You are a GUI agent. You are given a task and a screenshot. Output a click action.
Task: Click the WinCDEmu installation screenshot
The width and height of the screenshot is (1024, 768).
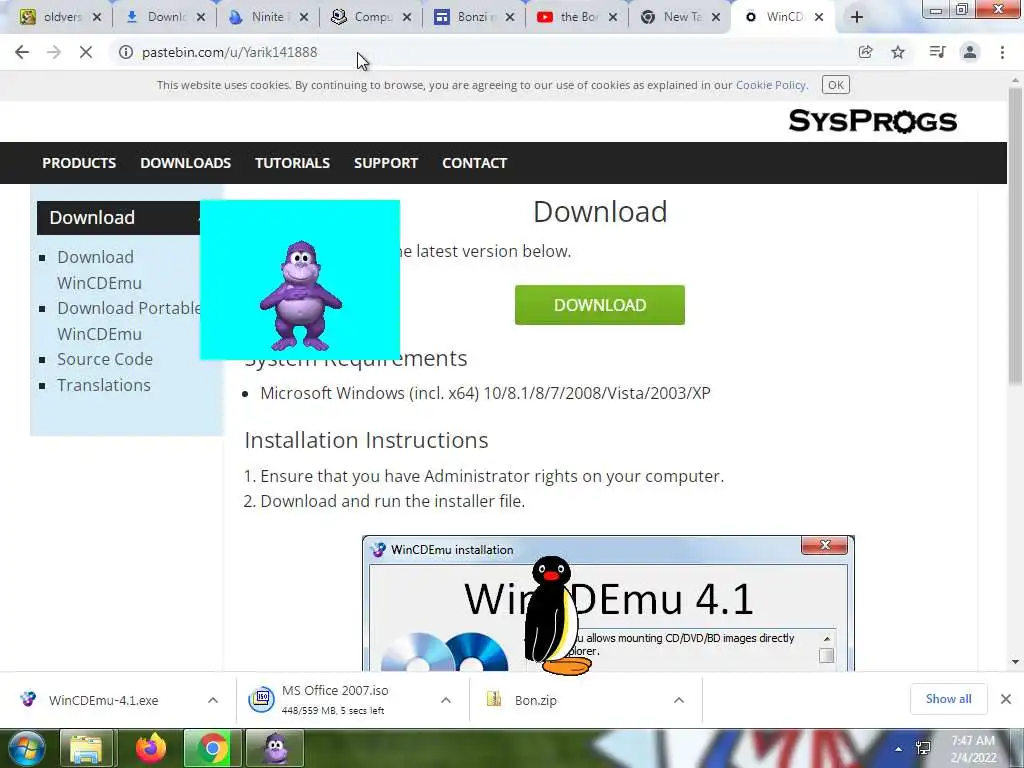point(608,603)
